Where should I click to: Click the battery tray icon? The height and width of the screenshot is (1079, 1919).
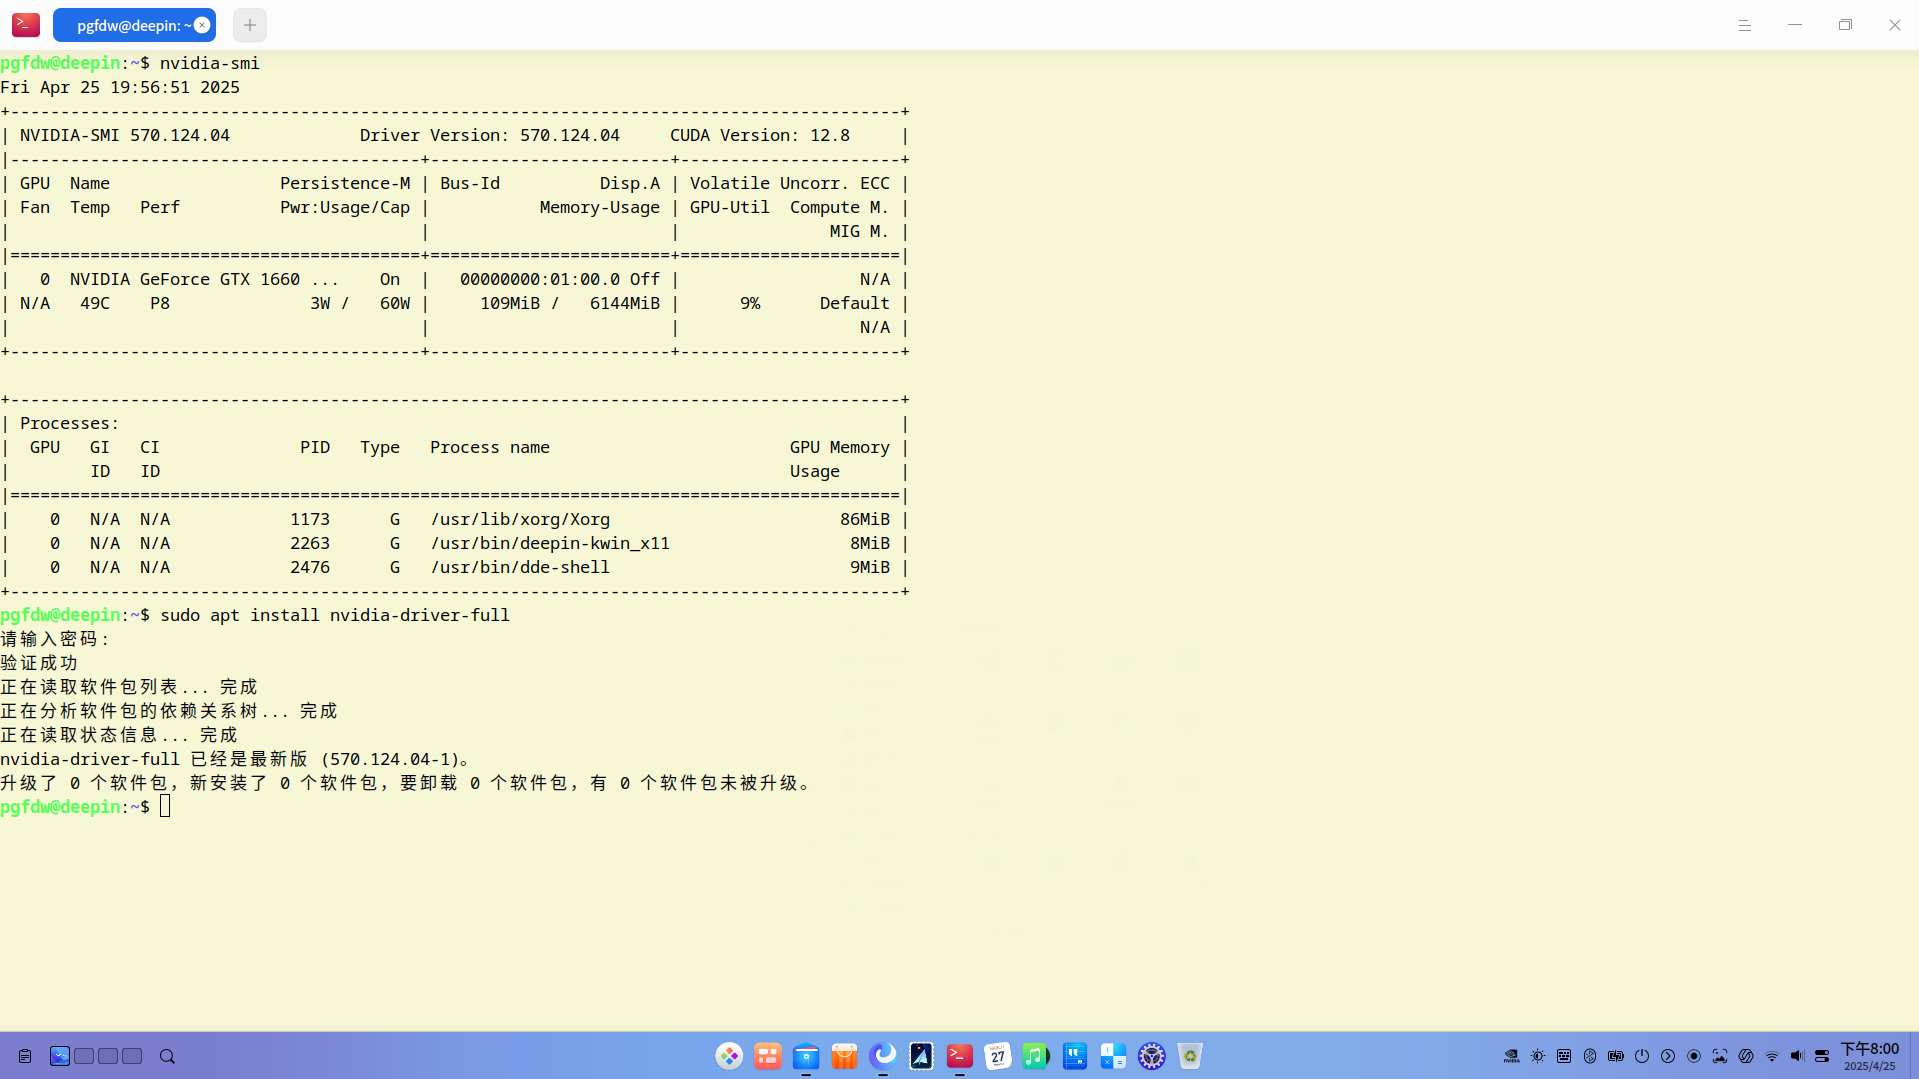pyautogui.click(x=1616, y=1056)
